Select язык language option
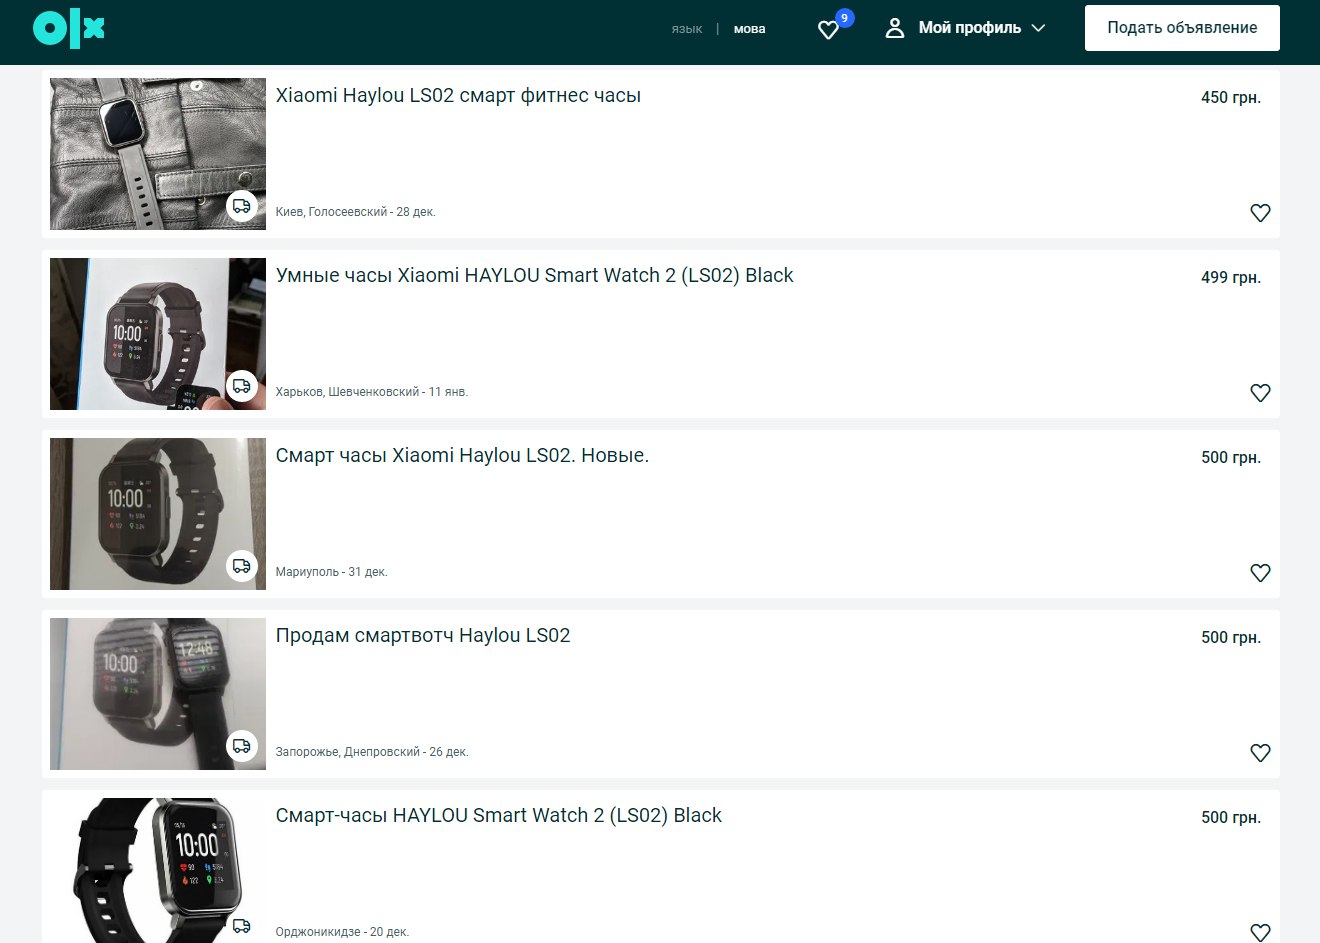This screenshot has height=943, width=1320. pyautogui.click(x=687, y=29)
